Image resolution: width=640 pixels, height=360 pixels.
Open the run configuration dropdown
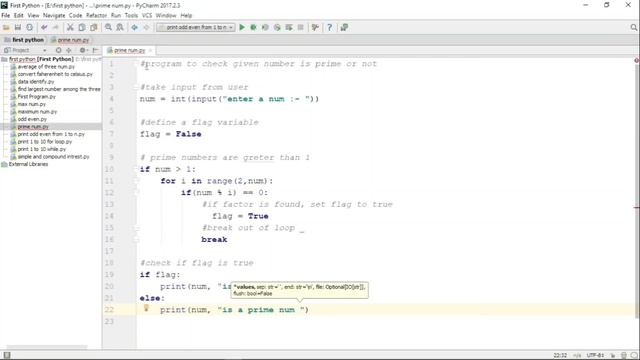[196, 27]
